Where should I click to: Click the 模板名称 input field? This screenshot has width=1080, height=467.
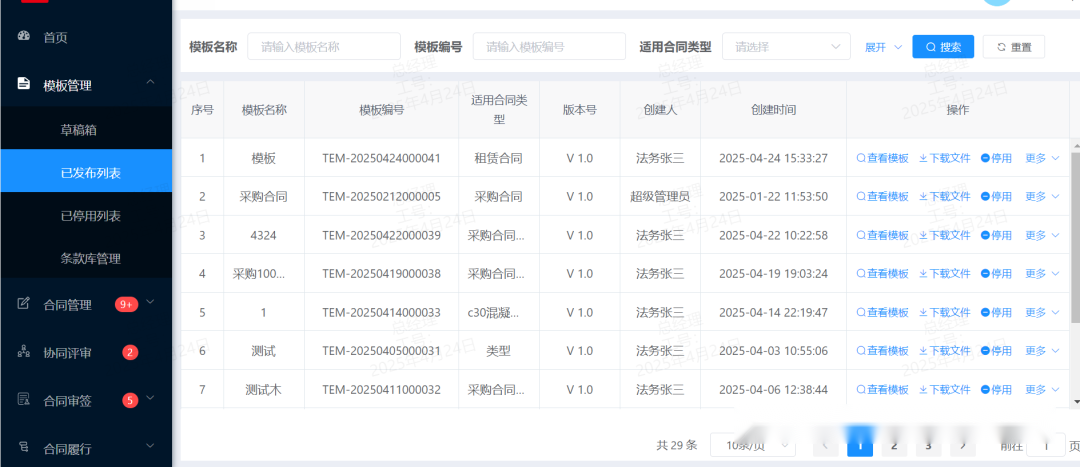click(x=323, y=47)
